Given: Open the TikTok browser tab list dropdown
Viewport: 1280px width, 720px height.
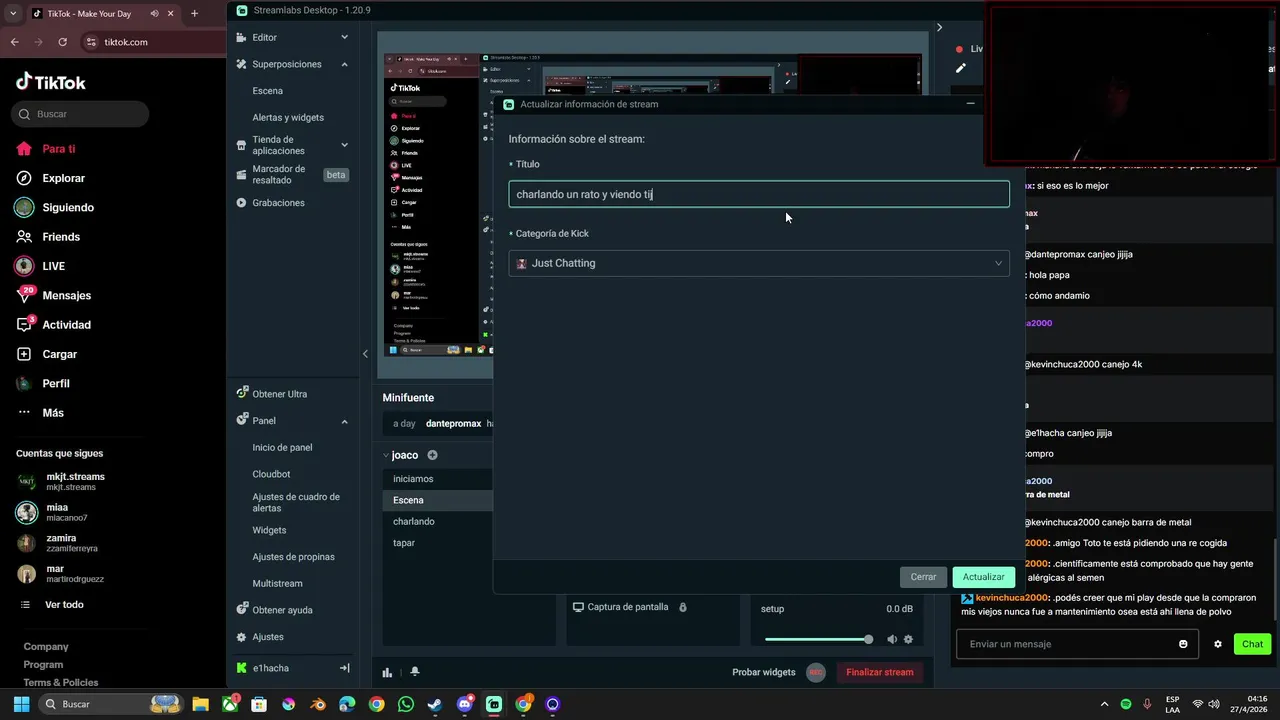Looking at the screenshot, I should coord(13,14).
